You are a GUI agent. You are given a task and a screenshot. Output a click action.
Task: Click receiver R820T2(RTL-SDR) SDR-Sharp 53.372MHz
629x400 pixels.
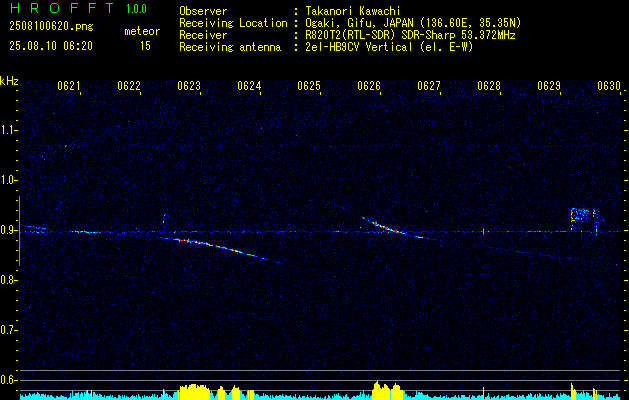410,35
